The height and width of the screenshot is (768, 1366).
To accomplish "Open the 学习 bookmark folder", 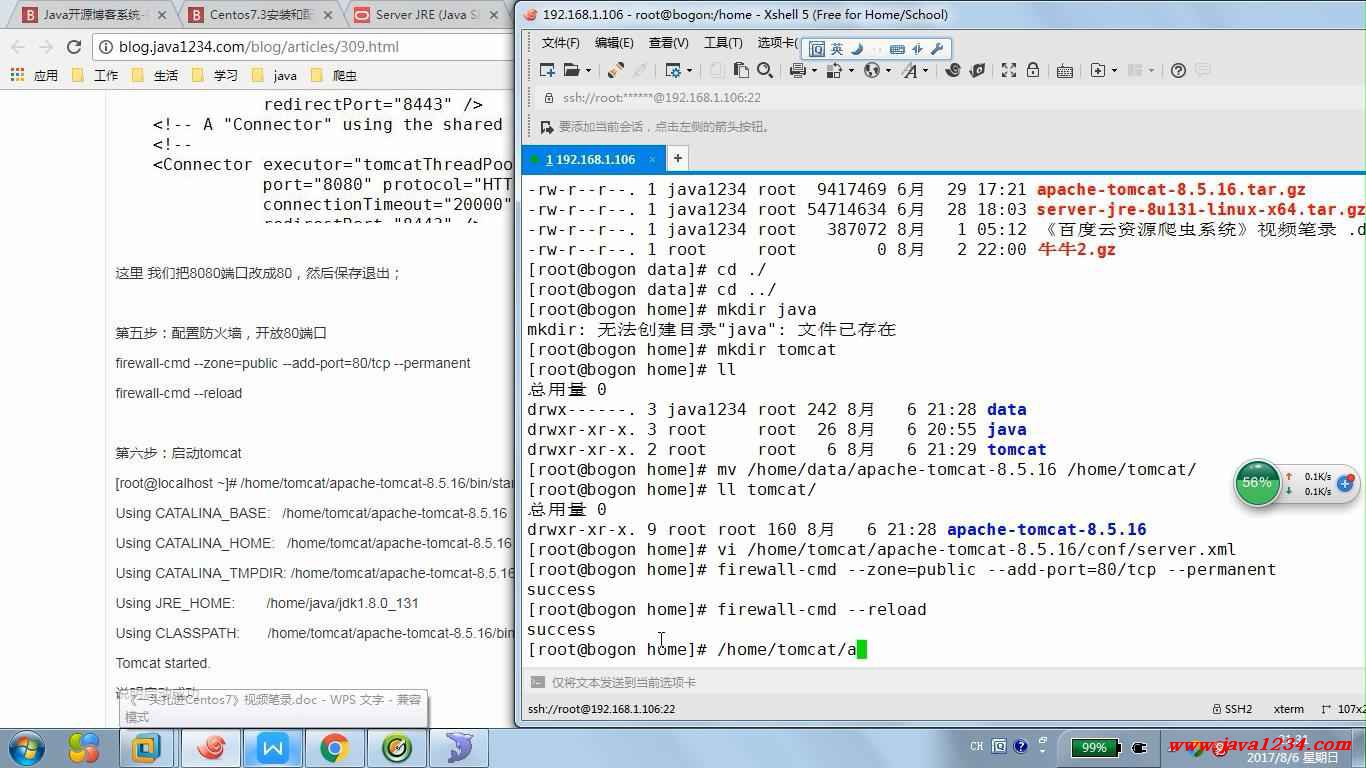I will pyautogui.click(x=215, y=75).
